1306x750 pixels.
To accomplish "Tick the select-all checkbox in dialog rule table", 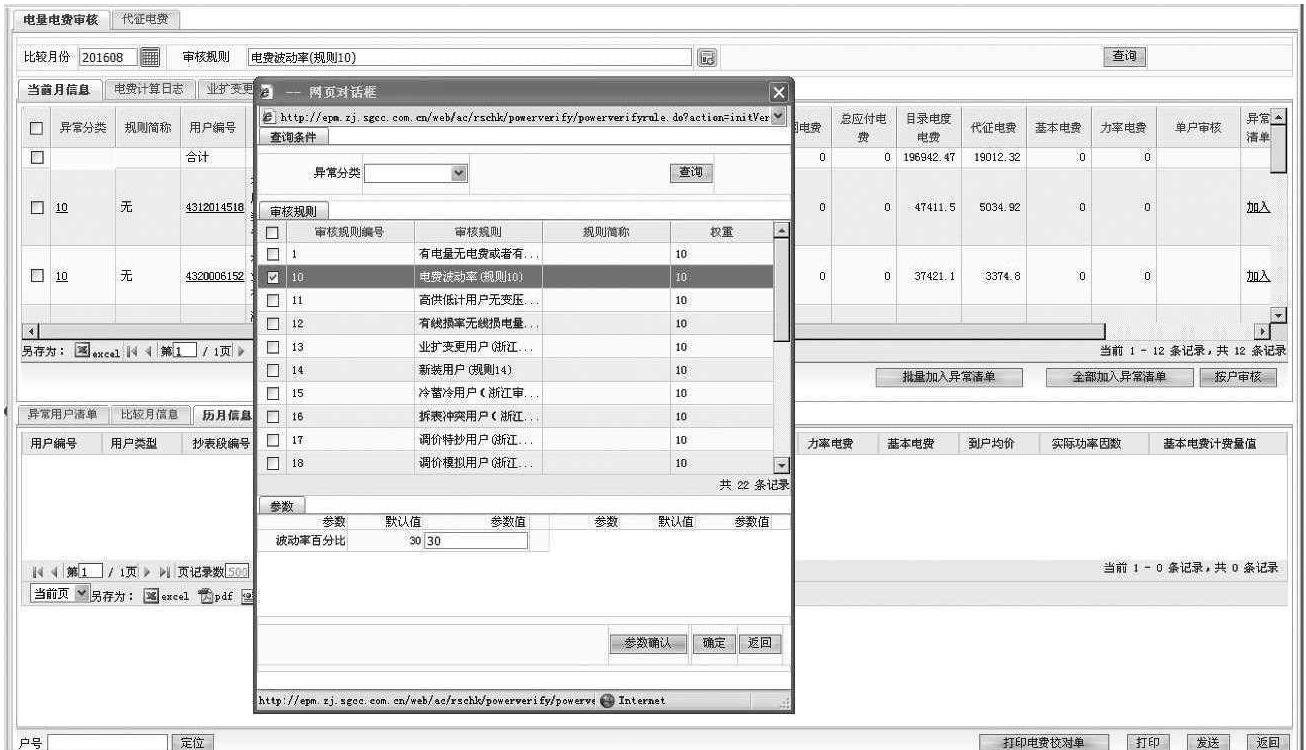I will click(x=273, y=232).
